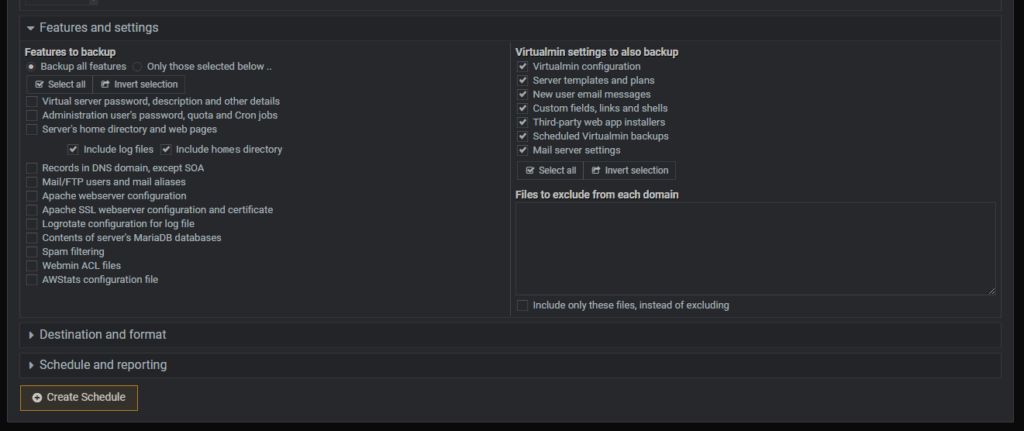Uncheck Include homes directory checkbox
1024x431 pixels.
pyautogui.click(x=167, y=149)
